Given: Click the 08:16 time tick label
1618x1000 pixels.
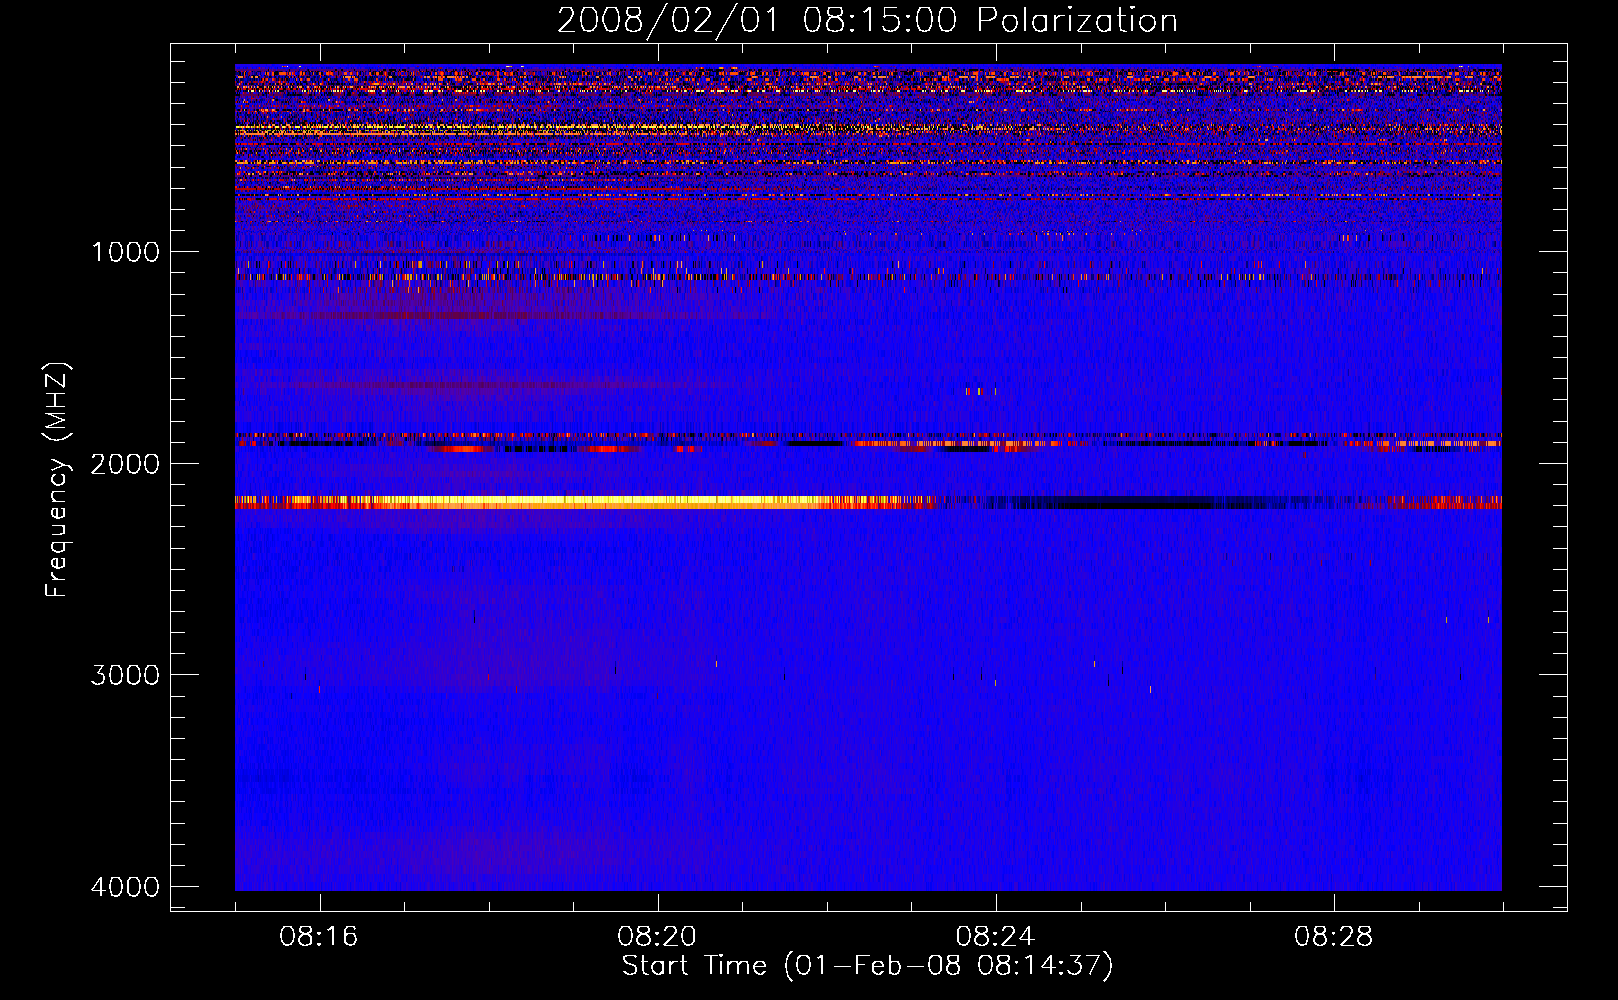Looking at the screenshot, I should point(319,937).
